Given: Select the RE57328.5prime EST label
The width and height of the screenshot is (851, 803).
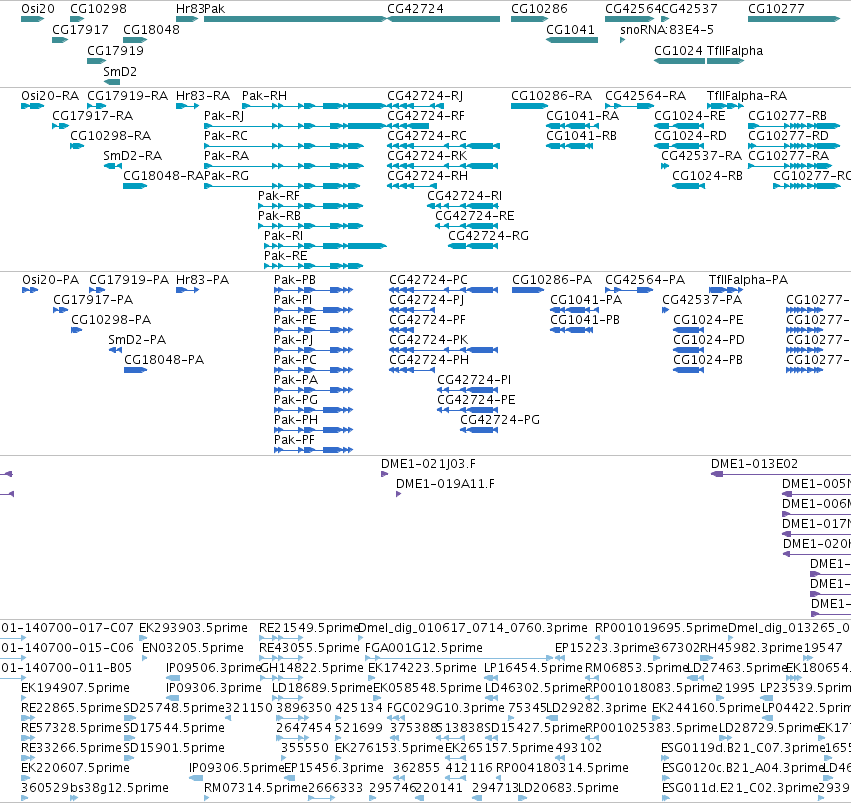Looking at the screenshot, I should click(72, 728).
